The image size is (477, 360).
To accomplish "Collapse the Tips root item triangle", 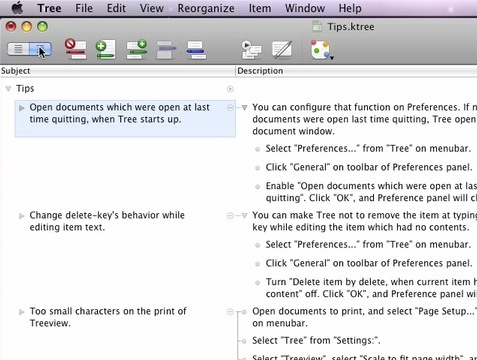I will [x=8, y=89].
